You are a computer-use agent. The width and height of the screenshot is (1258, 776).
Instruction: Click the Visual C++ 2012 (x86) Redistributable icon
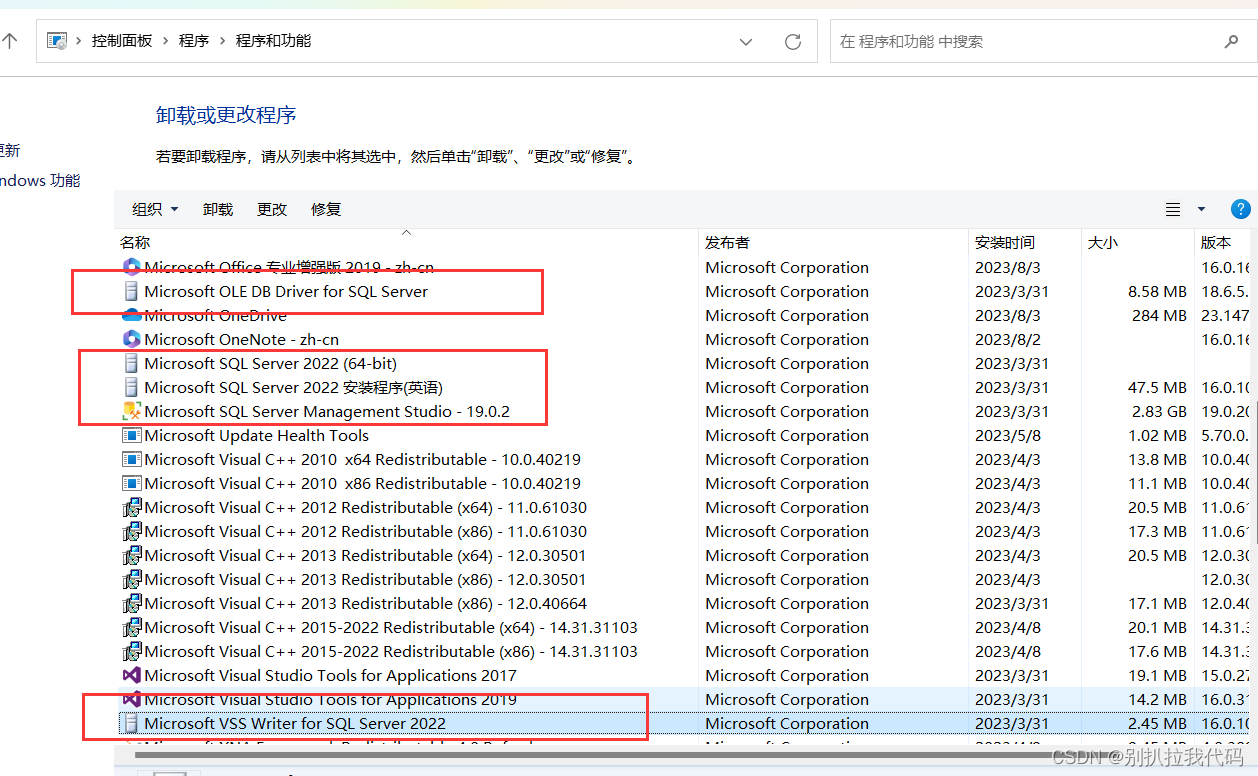131,531
